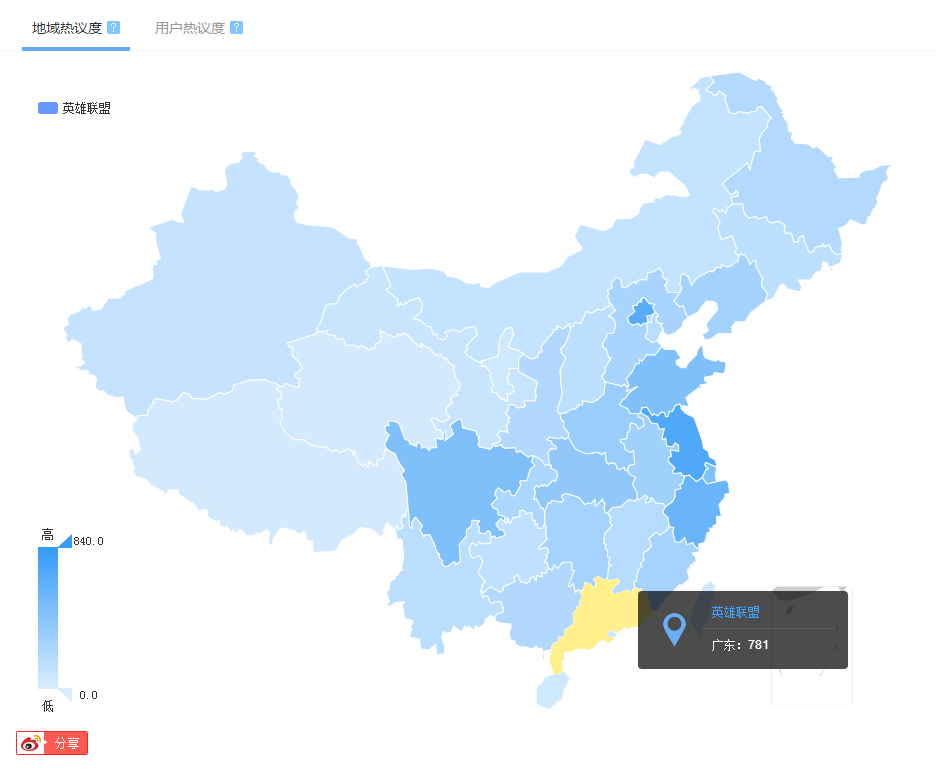
Task: Click the lower 0.0 range handle
Action: (x=65, y=695)
